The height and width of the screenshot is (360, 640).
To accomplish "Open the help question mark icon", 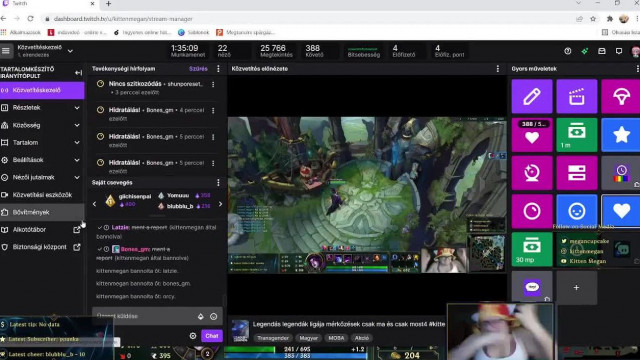I will 568,51.
